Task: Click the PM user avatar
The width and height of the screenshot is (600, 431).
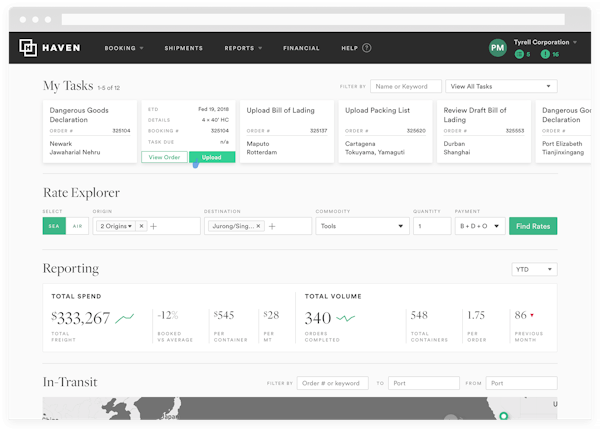Action: pos(497,48)
